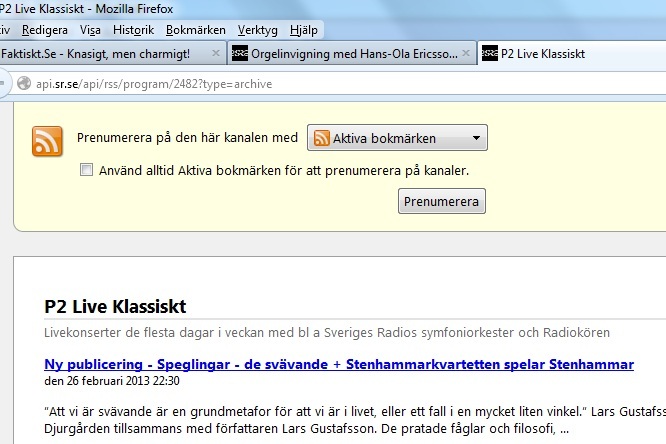Close the Orgelinvigning med Hans-Ola tab
The image size is (666, 444).
pos(466,53)
